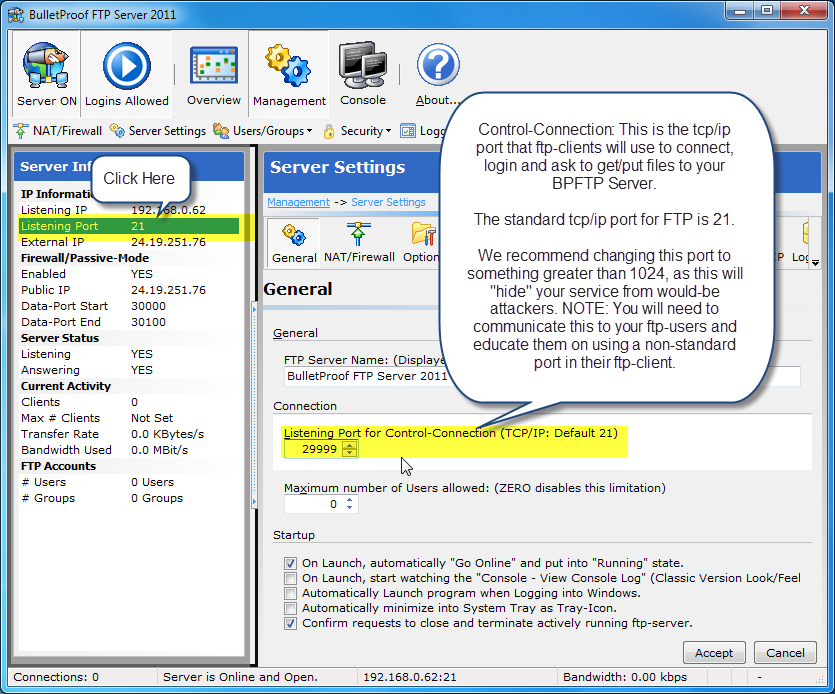Open the Overview chart icon

(x=214, y=65)
